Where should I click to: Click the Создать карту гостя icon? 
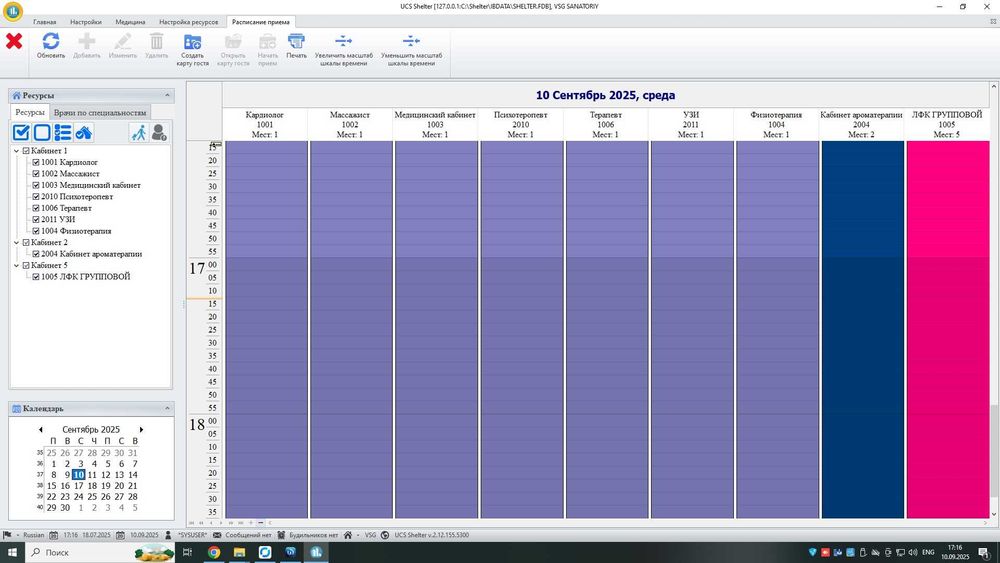[x=192, y=42]
